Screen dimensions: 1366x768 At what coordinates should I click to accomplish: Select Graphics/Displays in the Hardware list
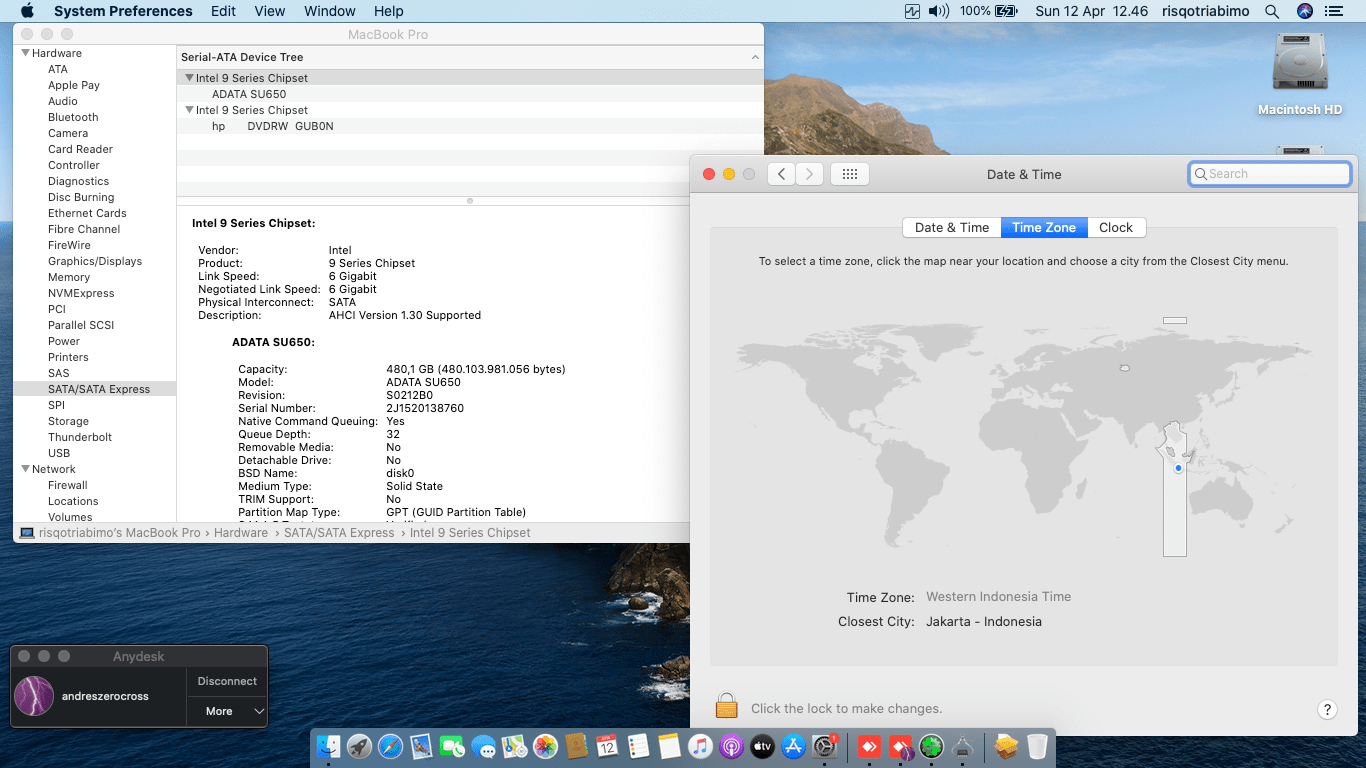click(x=95, y=261)
